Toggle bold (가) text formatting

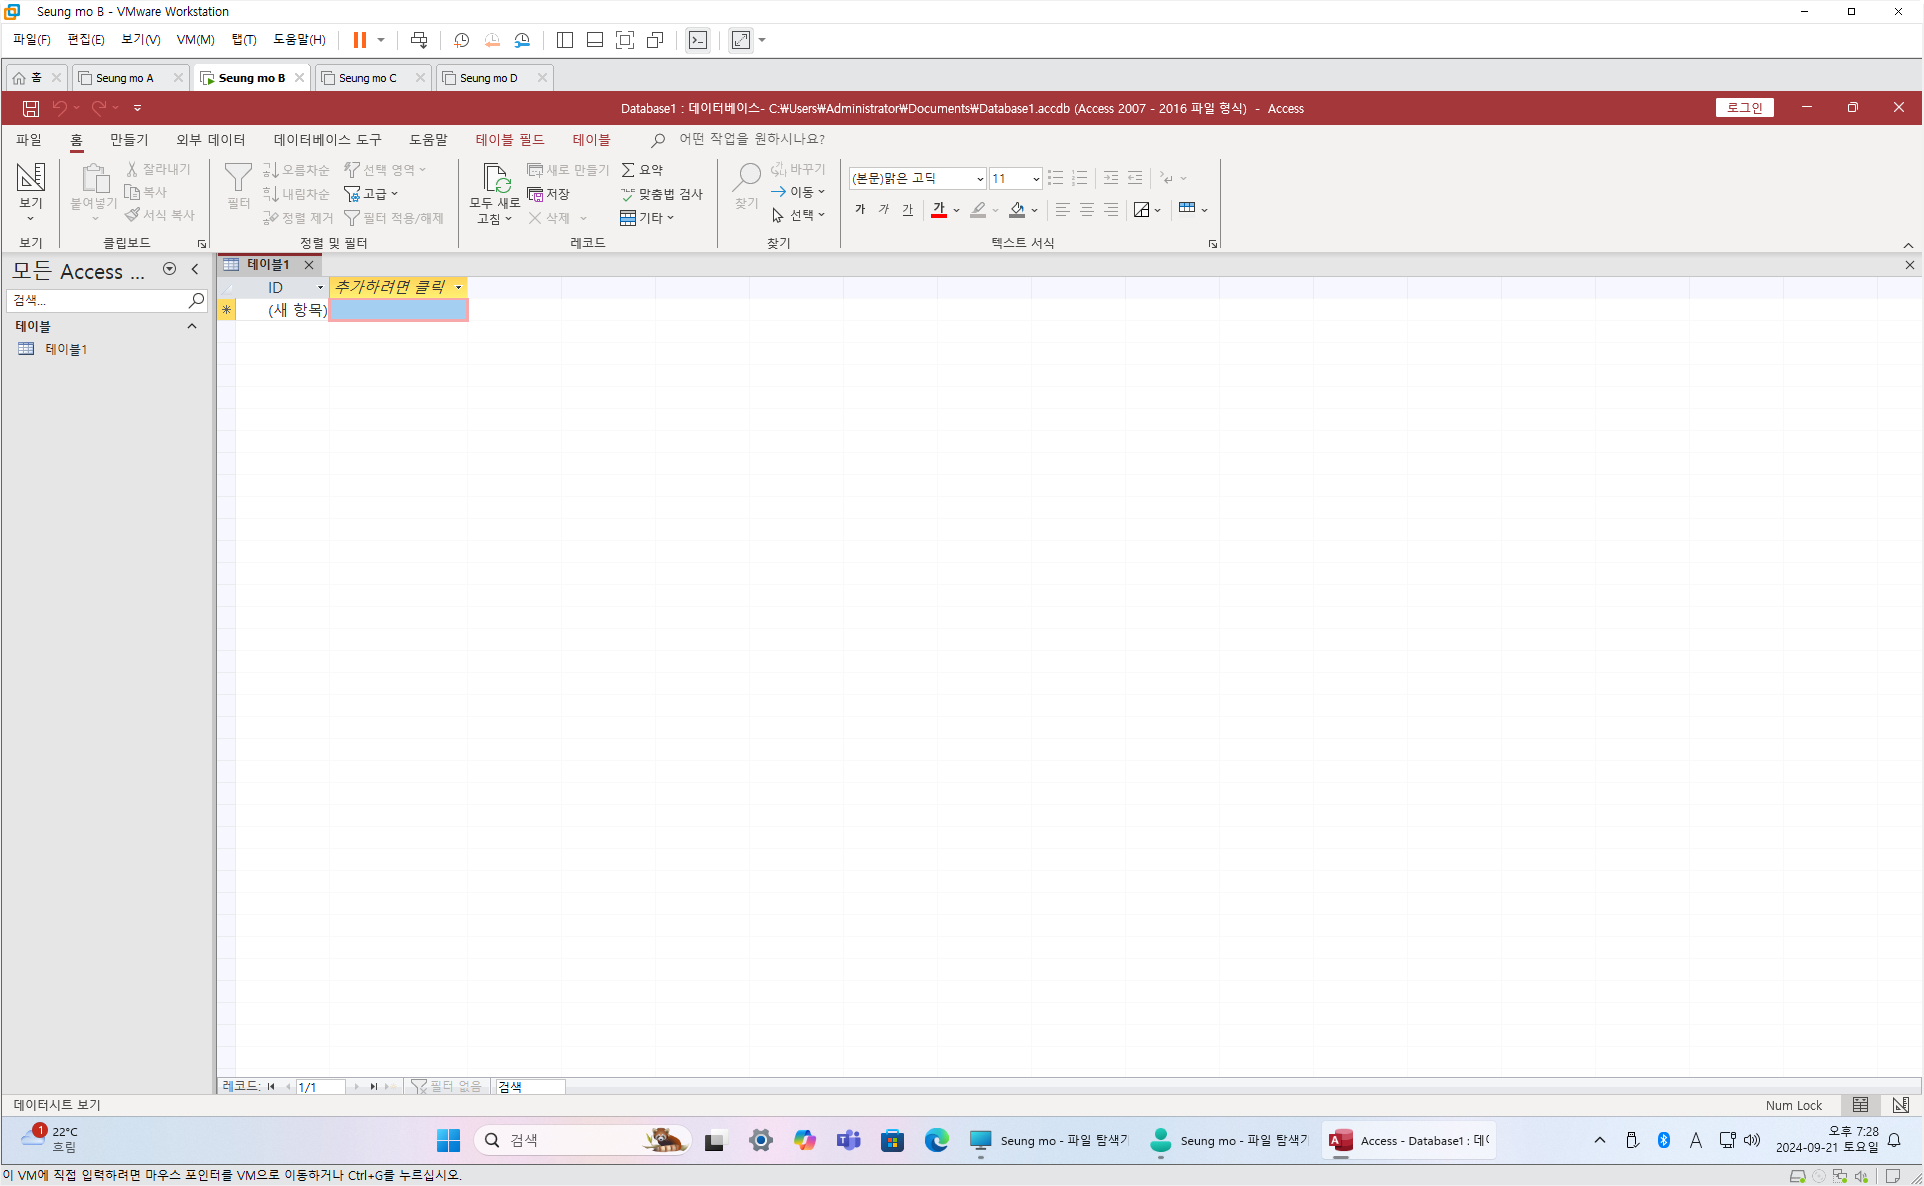tap(860, 209)
